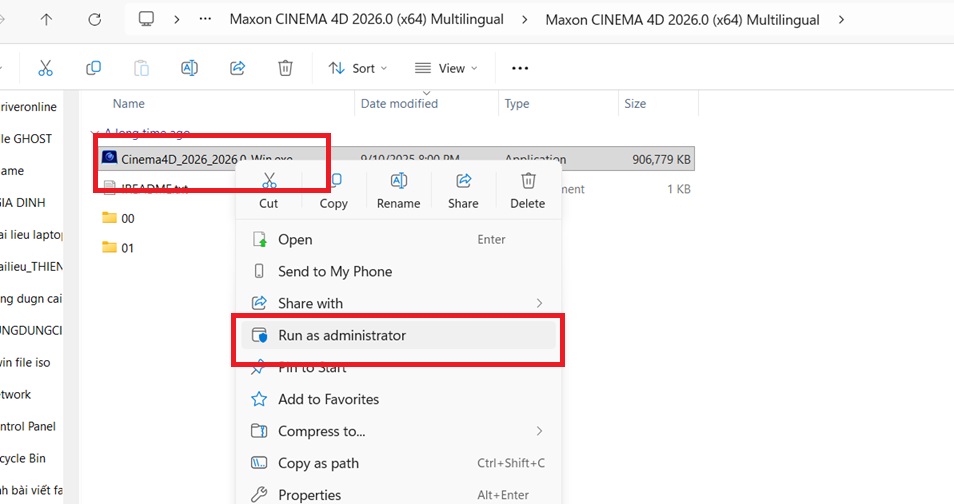Select the 'win file iso' sidebar item
Image resolution: width=954 pixels, height=504 pixels.
(x=26, y=362)
